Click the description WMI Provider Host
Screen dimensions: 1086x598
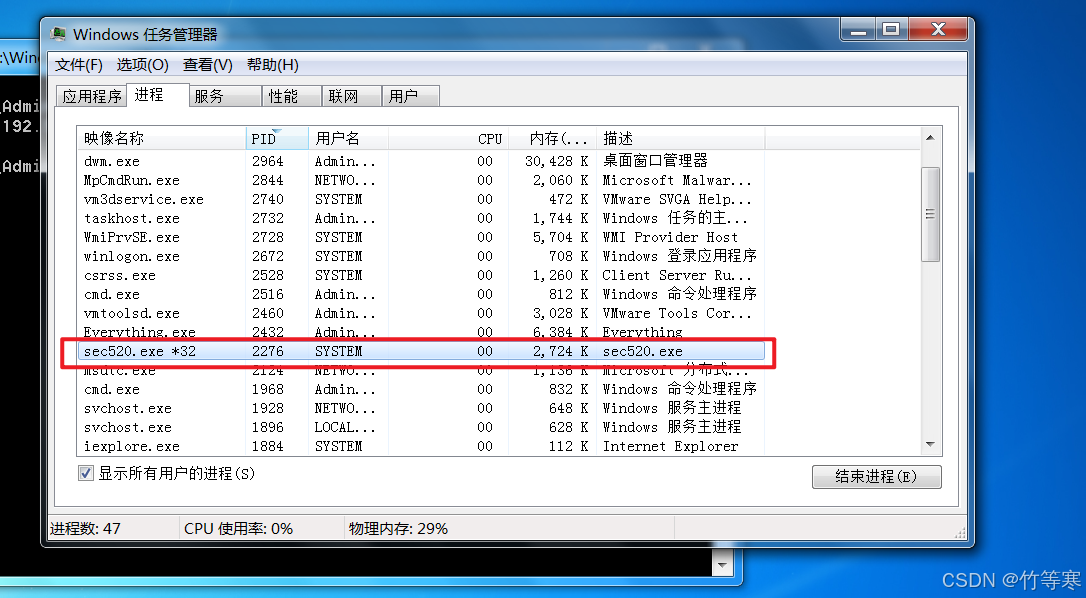click(670, 238)
